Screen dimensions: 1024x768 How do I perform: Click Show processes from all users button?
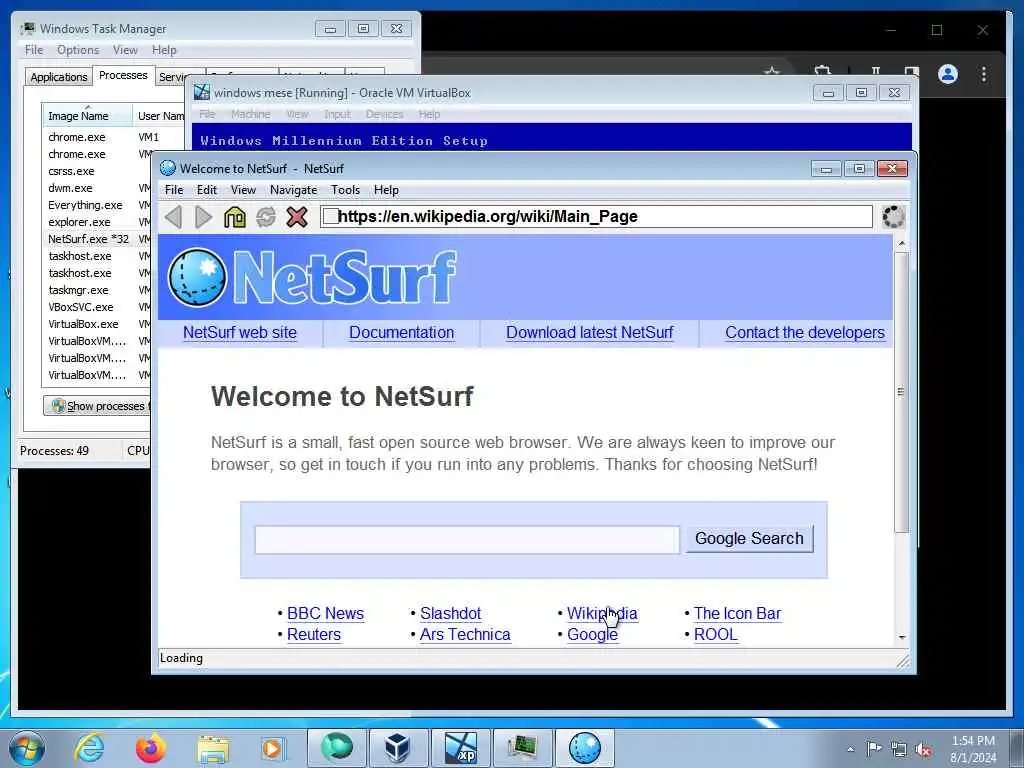(97, 406)
